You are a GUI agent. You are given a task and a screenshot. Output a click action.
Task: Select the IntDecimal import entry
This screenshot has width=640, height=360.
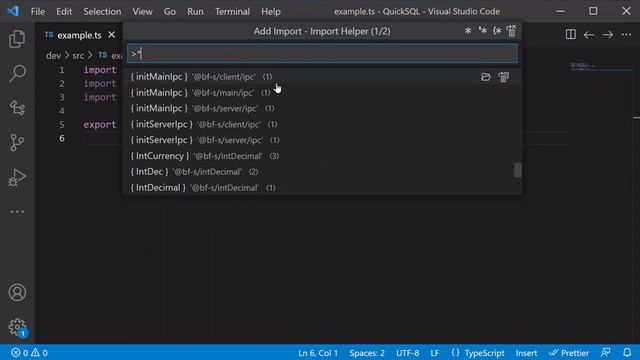[322, 187]
